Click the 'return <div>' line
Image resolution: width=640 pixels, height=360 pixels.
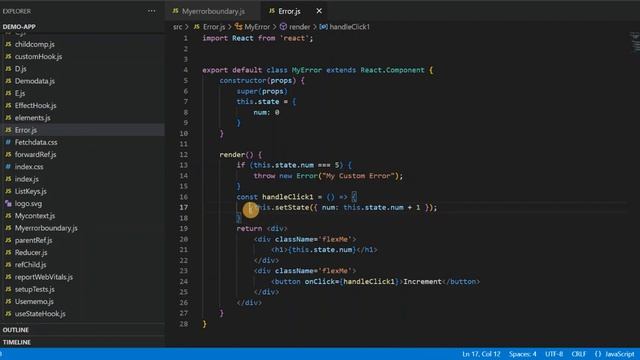(x=262, y=229)
